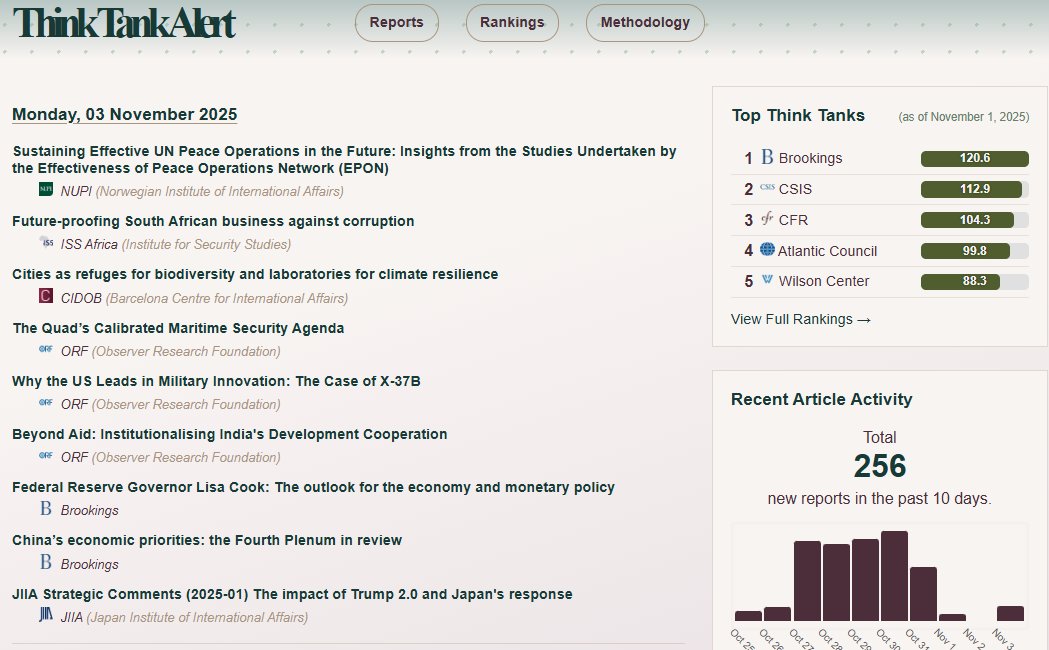This screenshot has width=1049, height=650.
Task: Click ORF logo beside Quad's Maritime article
Action: click(45, 349)
